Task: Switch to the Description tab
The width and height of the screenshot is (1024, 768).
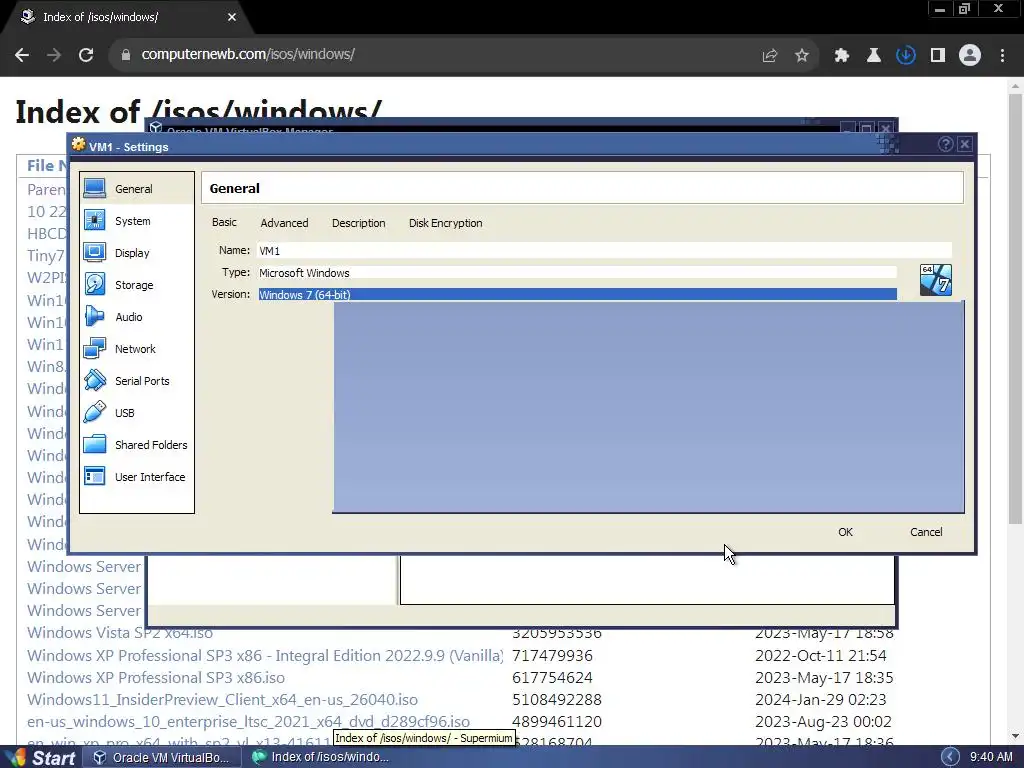Action: pyautogui.click(x=359, y=223)
